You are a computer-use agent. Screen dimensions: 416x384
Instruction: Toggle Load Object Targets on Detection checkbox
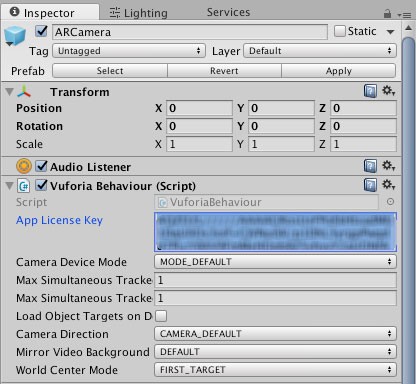[x=161, y=316]
